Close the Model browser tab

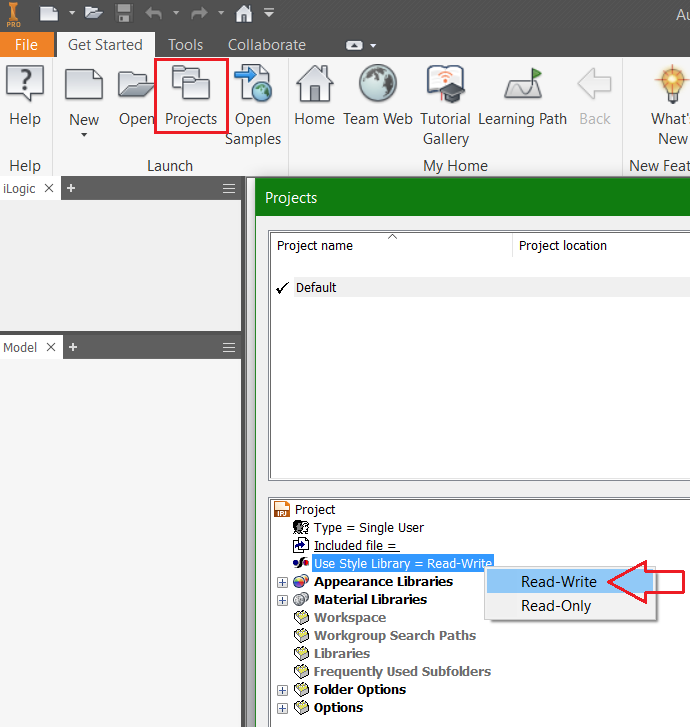(51, 347)
